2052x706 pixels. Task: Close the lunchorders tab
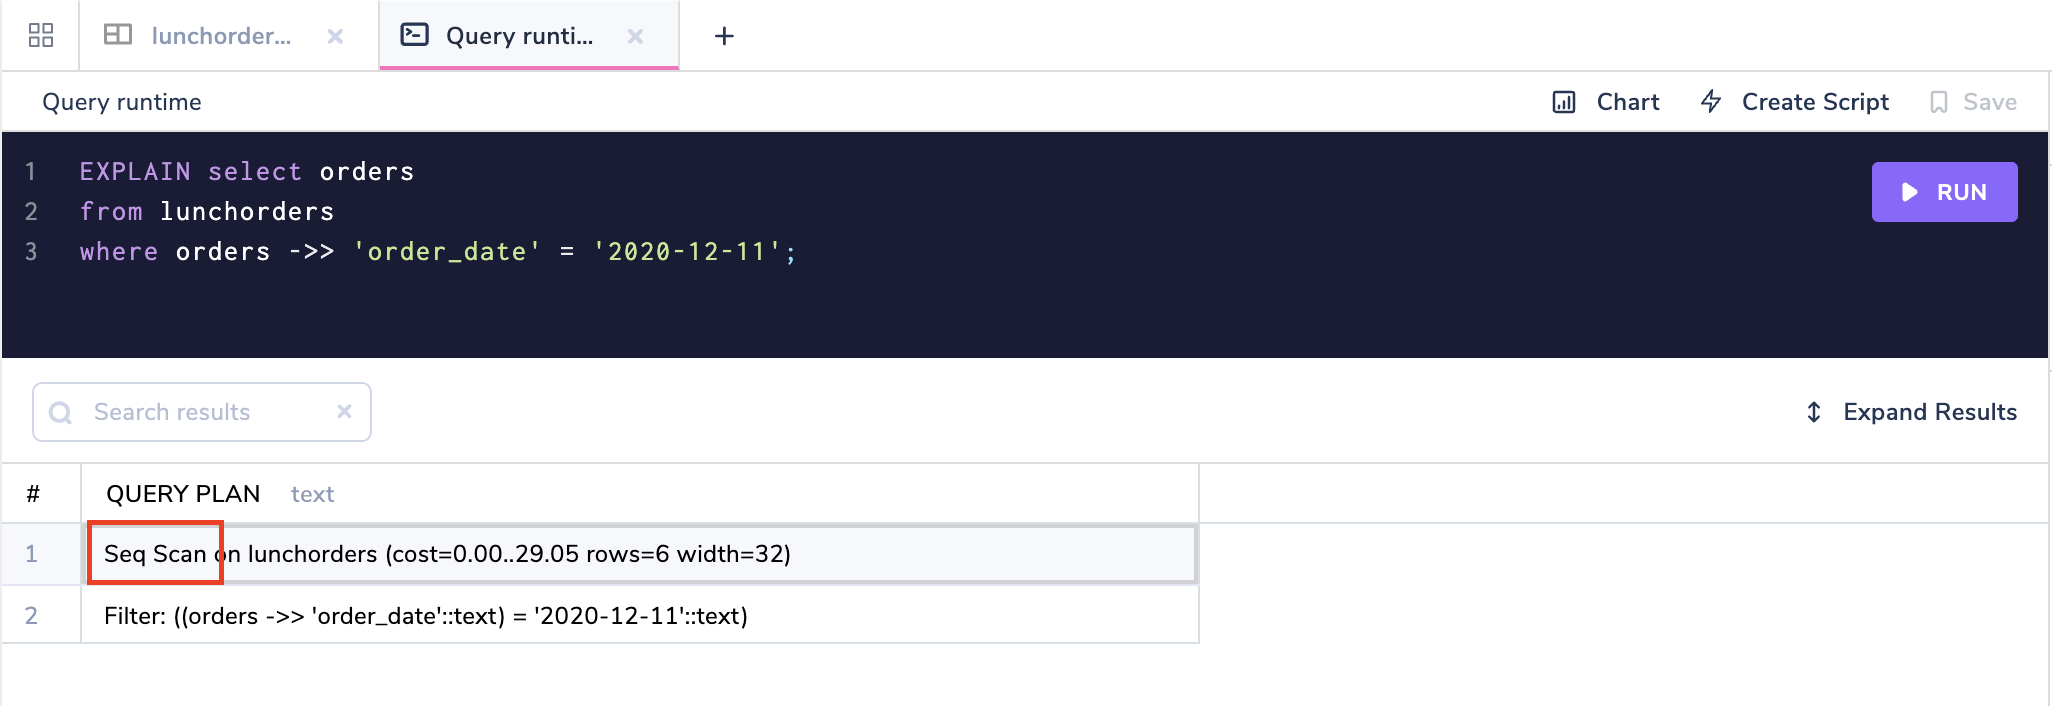tap(335, 36)
